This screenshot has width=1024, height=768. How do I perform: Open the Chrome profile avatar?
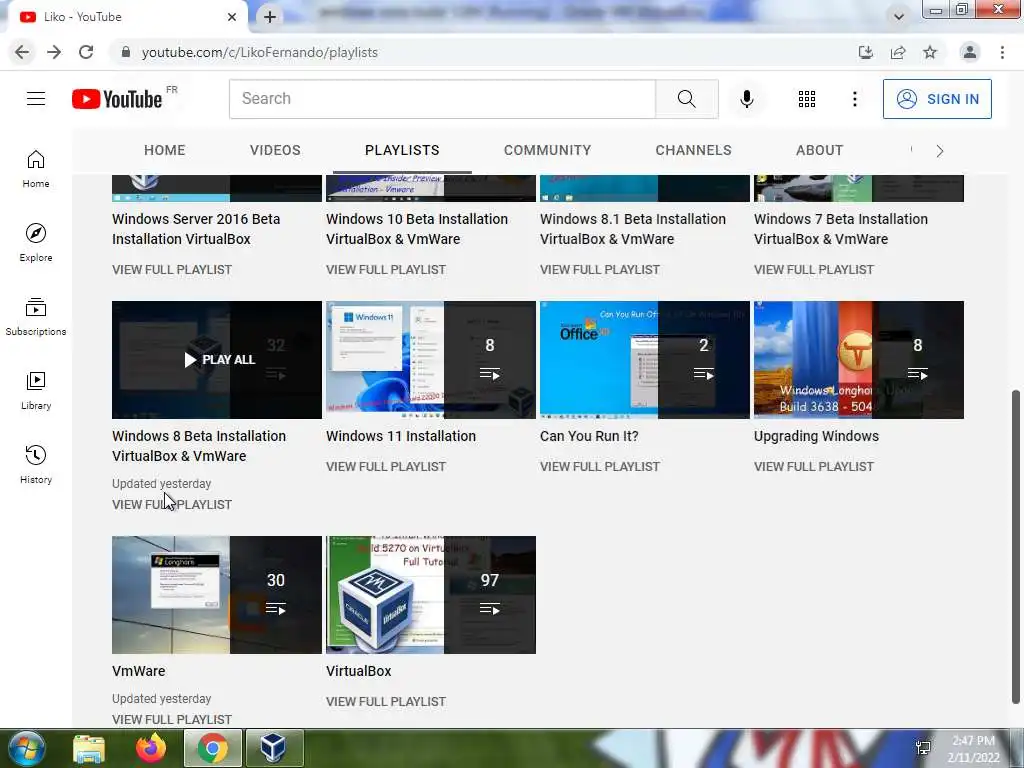click(970, 52)
